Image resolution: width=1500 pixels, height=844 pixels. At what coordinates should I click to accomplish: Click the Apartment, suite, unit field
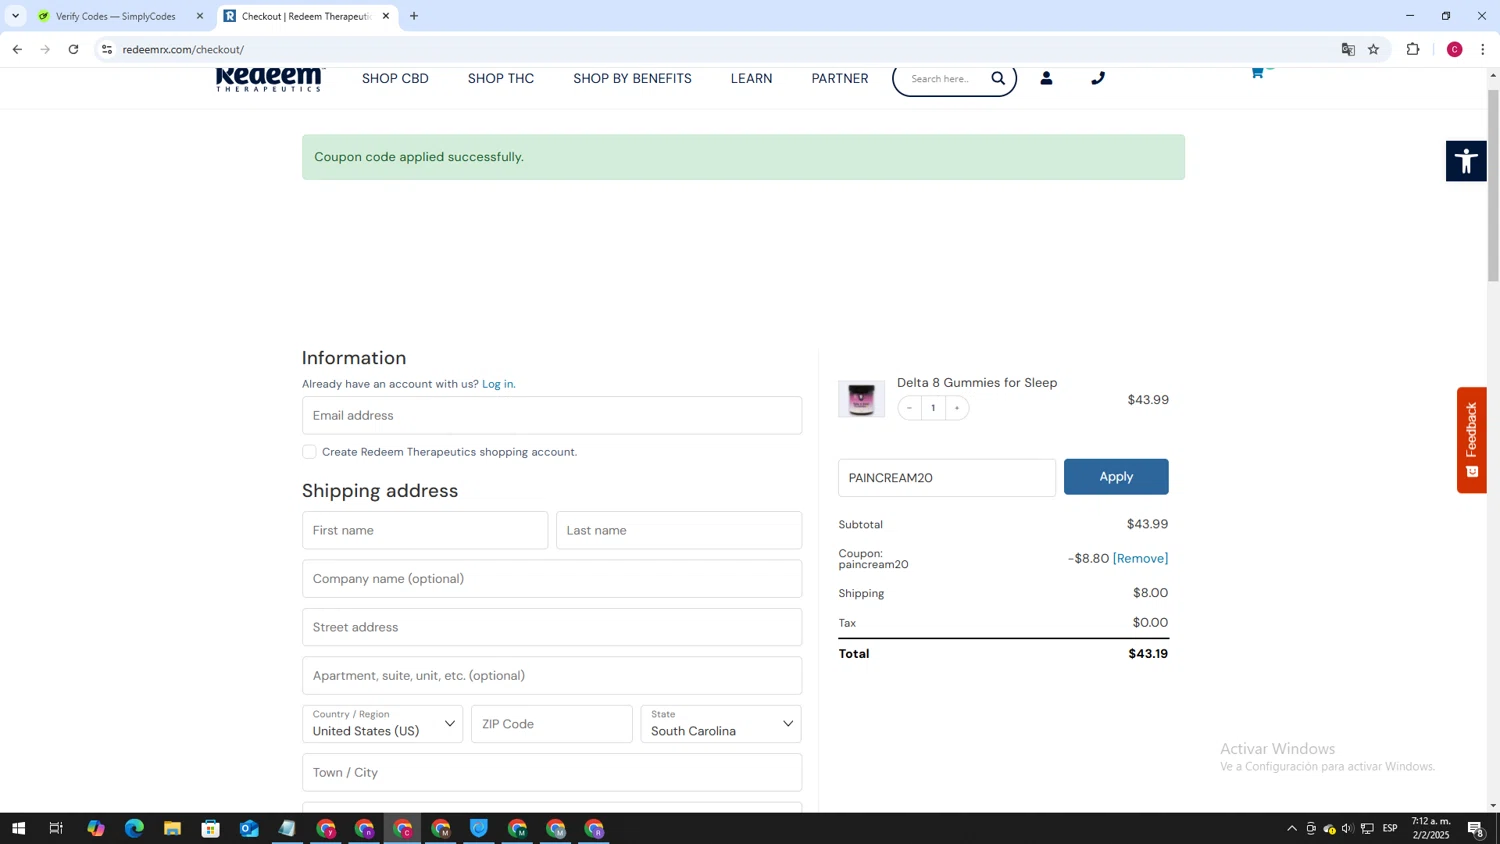click(x=552, y=676)
